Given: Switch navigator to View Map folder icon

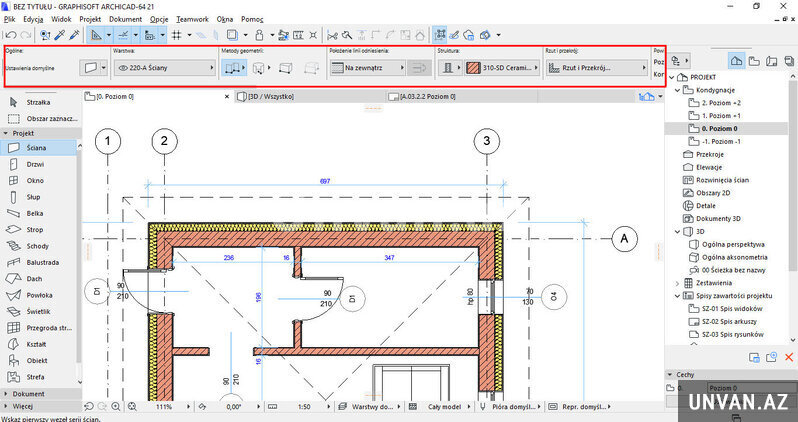Looking at the screenshot, I should click(754, 61).
